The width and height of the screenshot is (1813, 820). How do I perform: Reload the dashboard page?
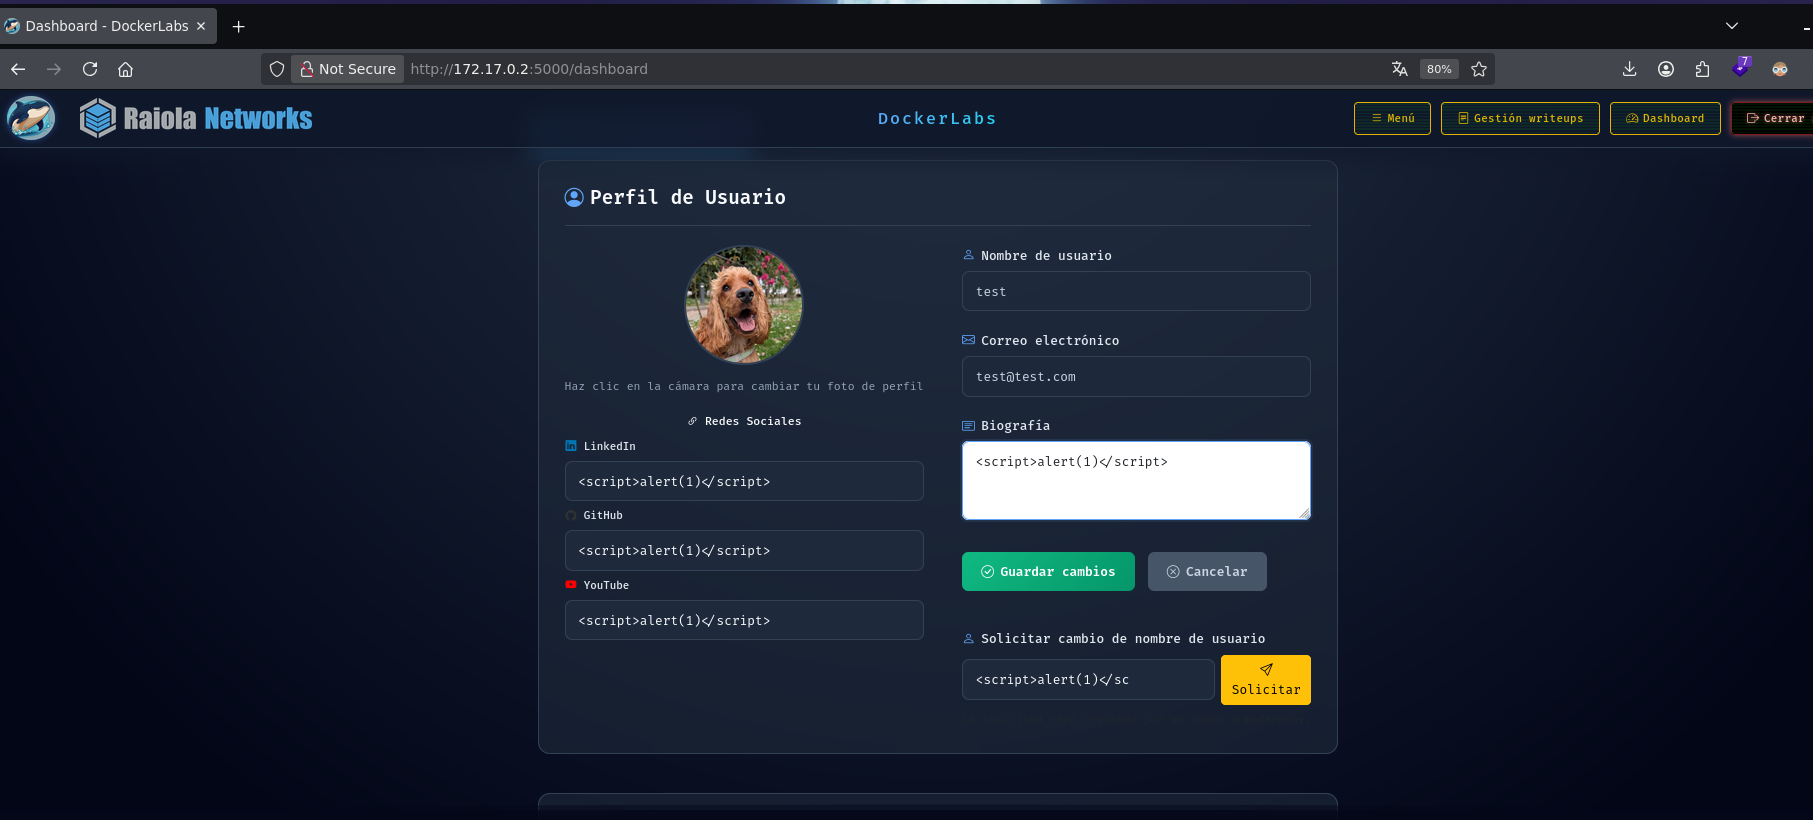click(x=90, y=69)
